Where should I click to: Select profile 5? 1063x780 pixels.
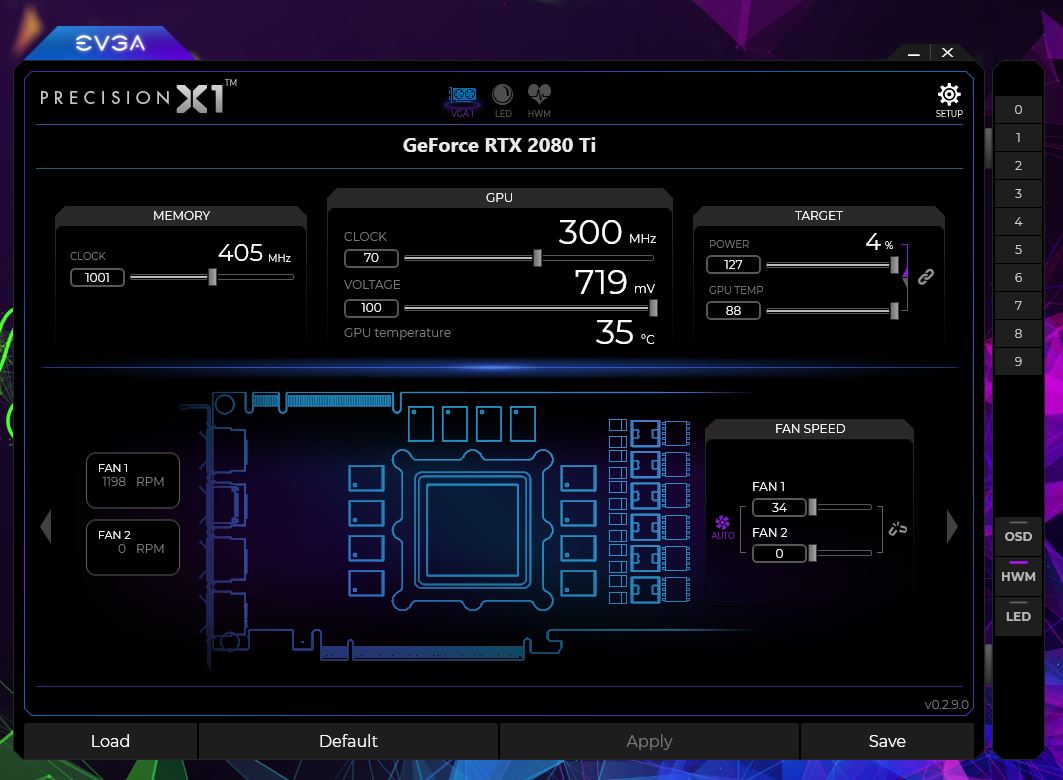pyautogui.click(x=1018, y=249)
